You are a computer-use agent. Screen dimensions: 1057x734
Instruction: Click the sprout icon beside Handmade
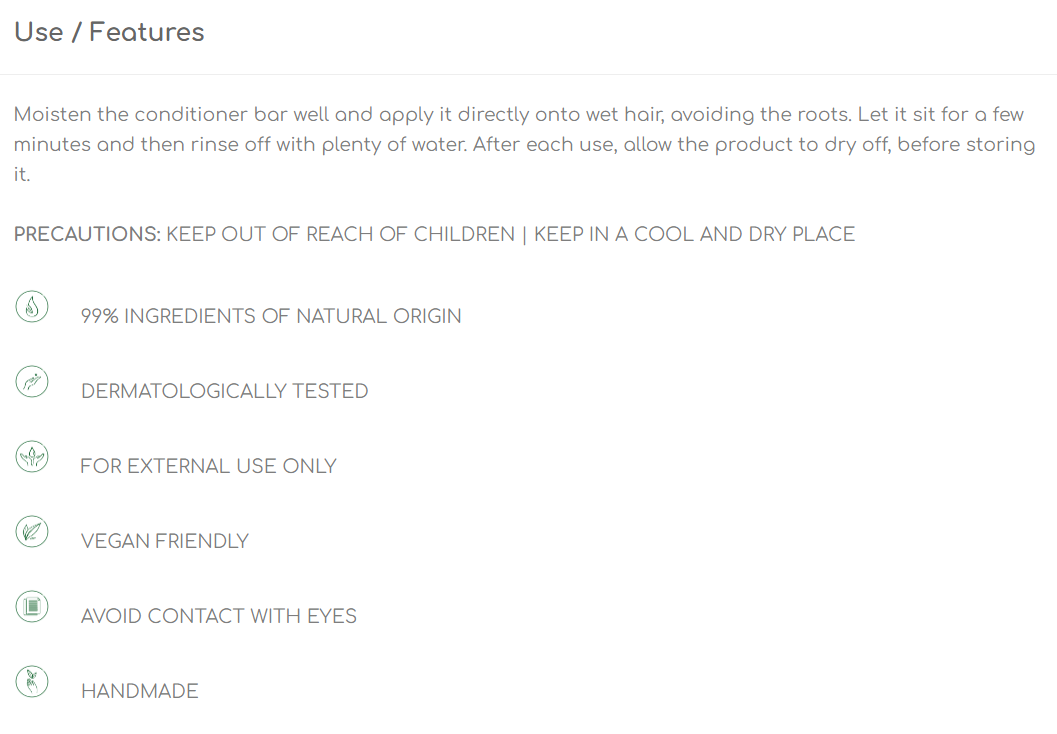coord(32,681)
